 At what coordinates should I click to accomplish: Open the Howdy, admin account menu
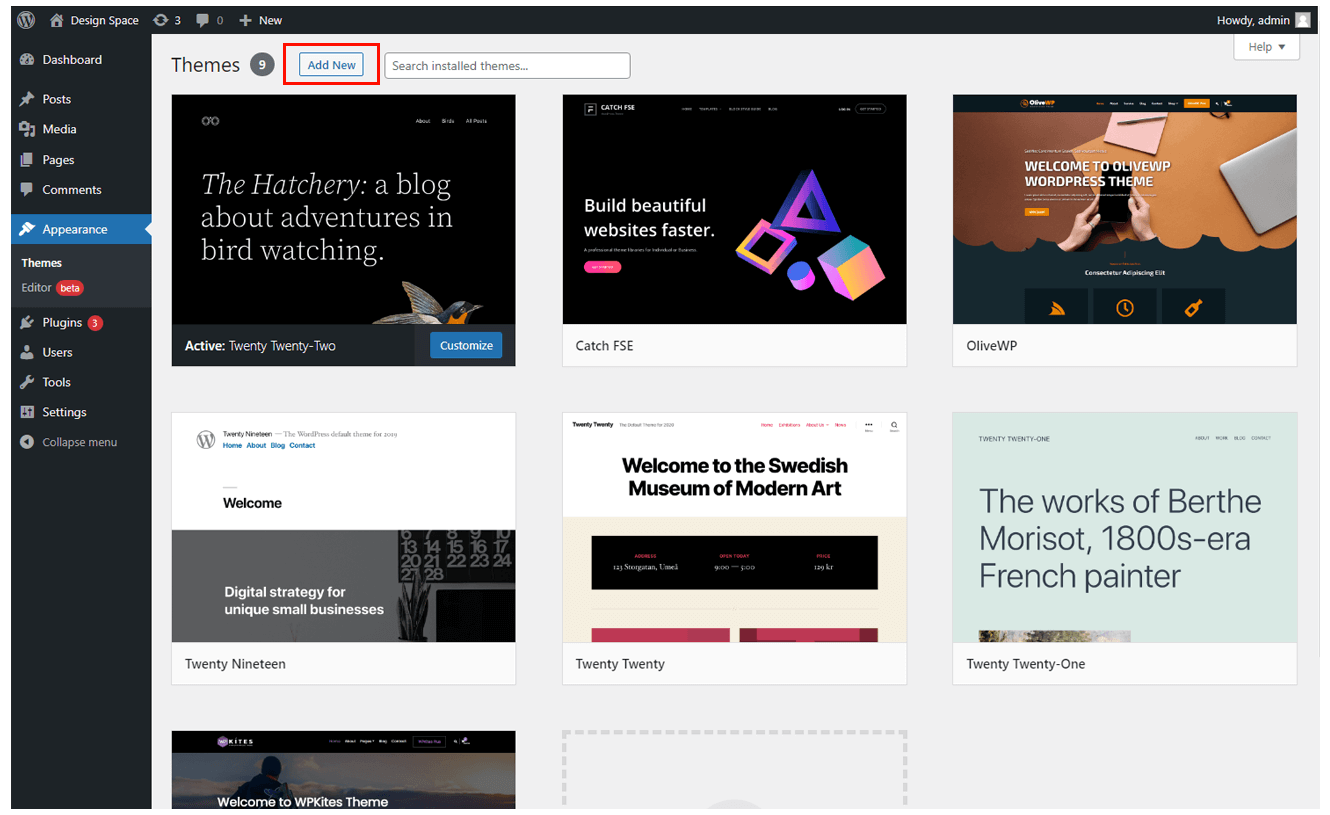(x=1263, y=20)
